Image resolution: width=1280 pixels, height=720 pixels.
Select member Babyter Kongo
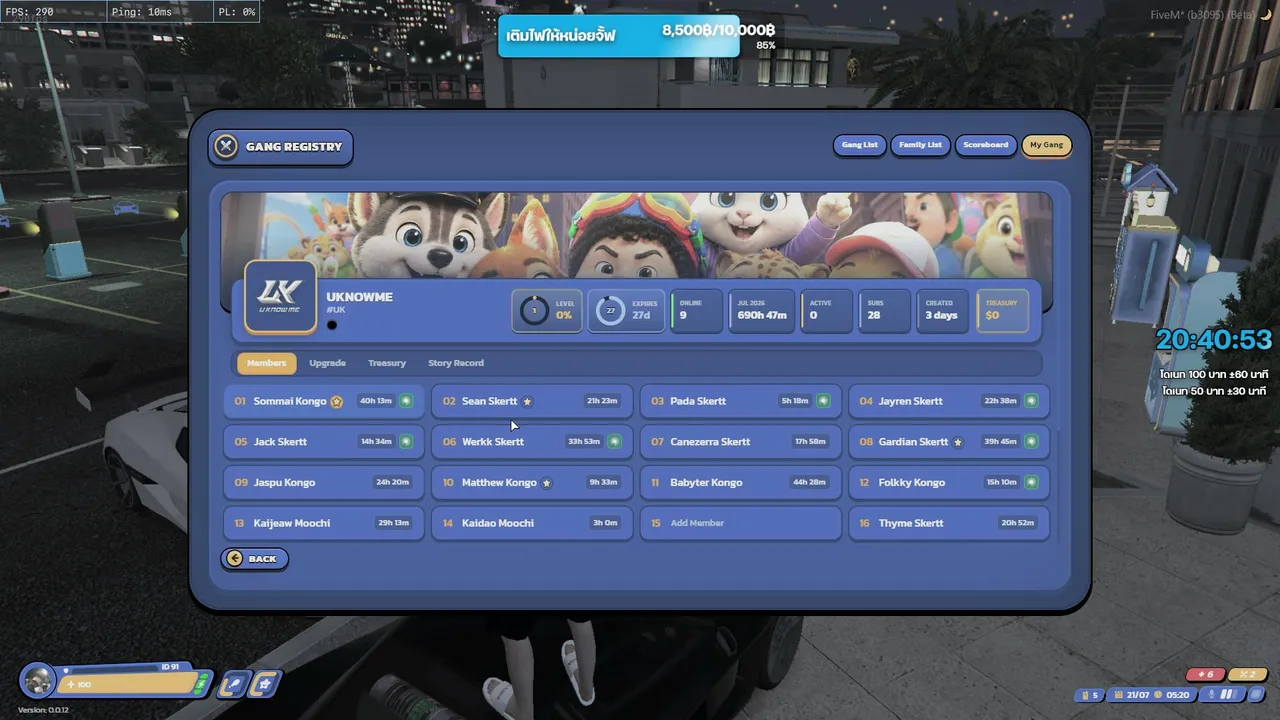click(x=741, y=482)
